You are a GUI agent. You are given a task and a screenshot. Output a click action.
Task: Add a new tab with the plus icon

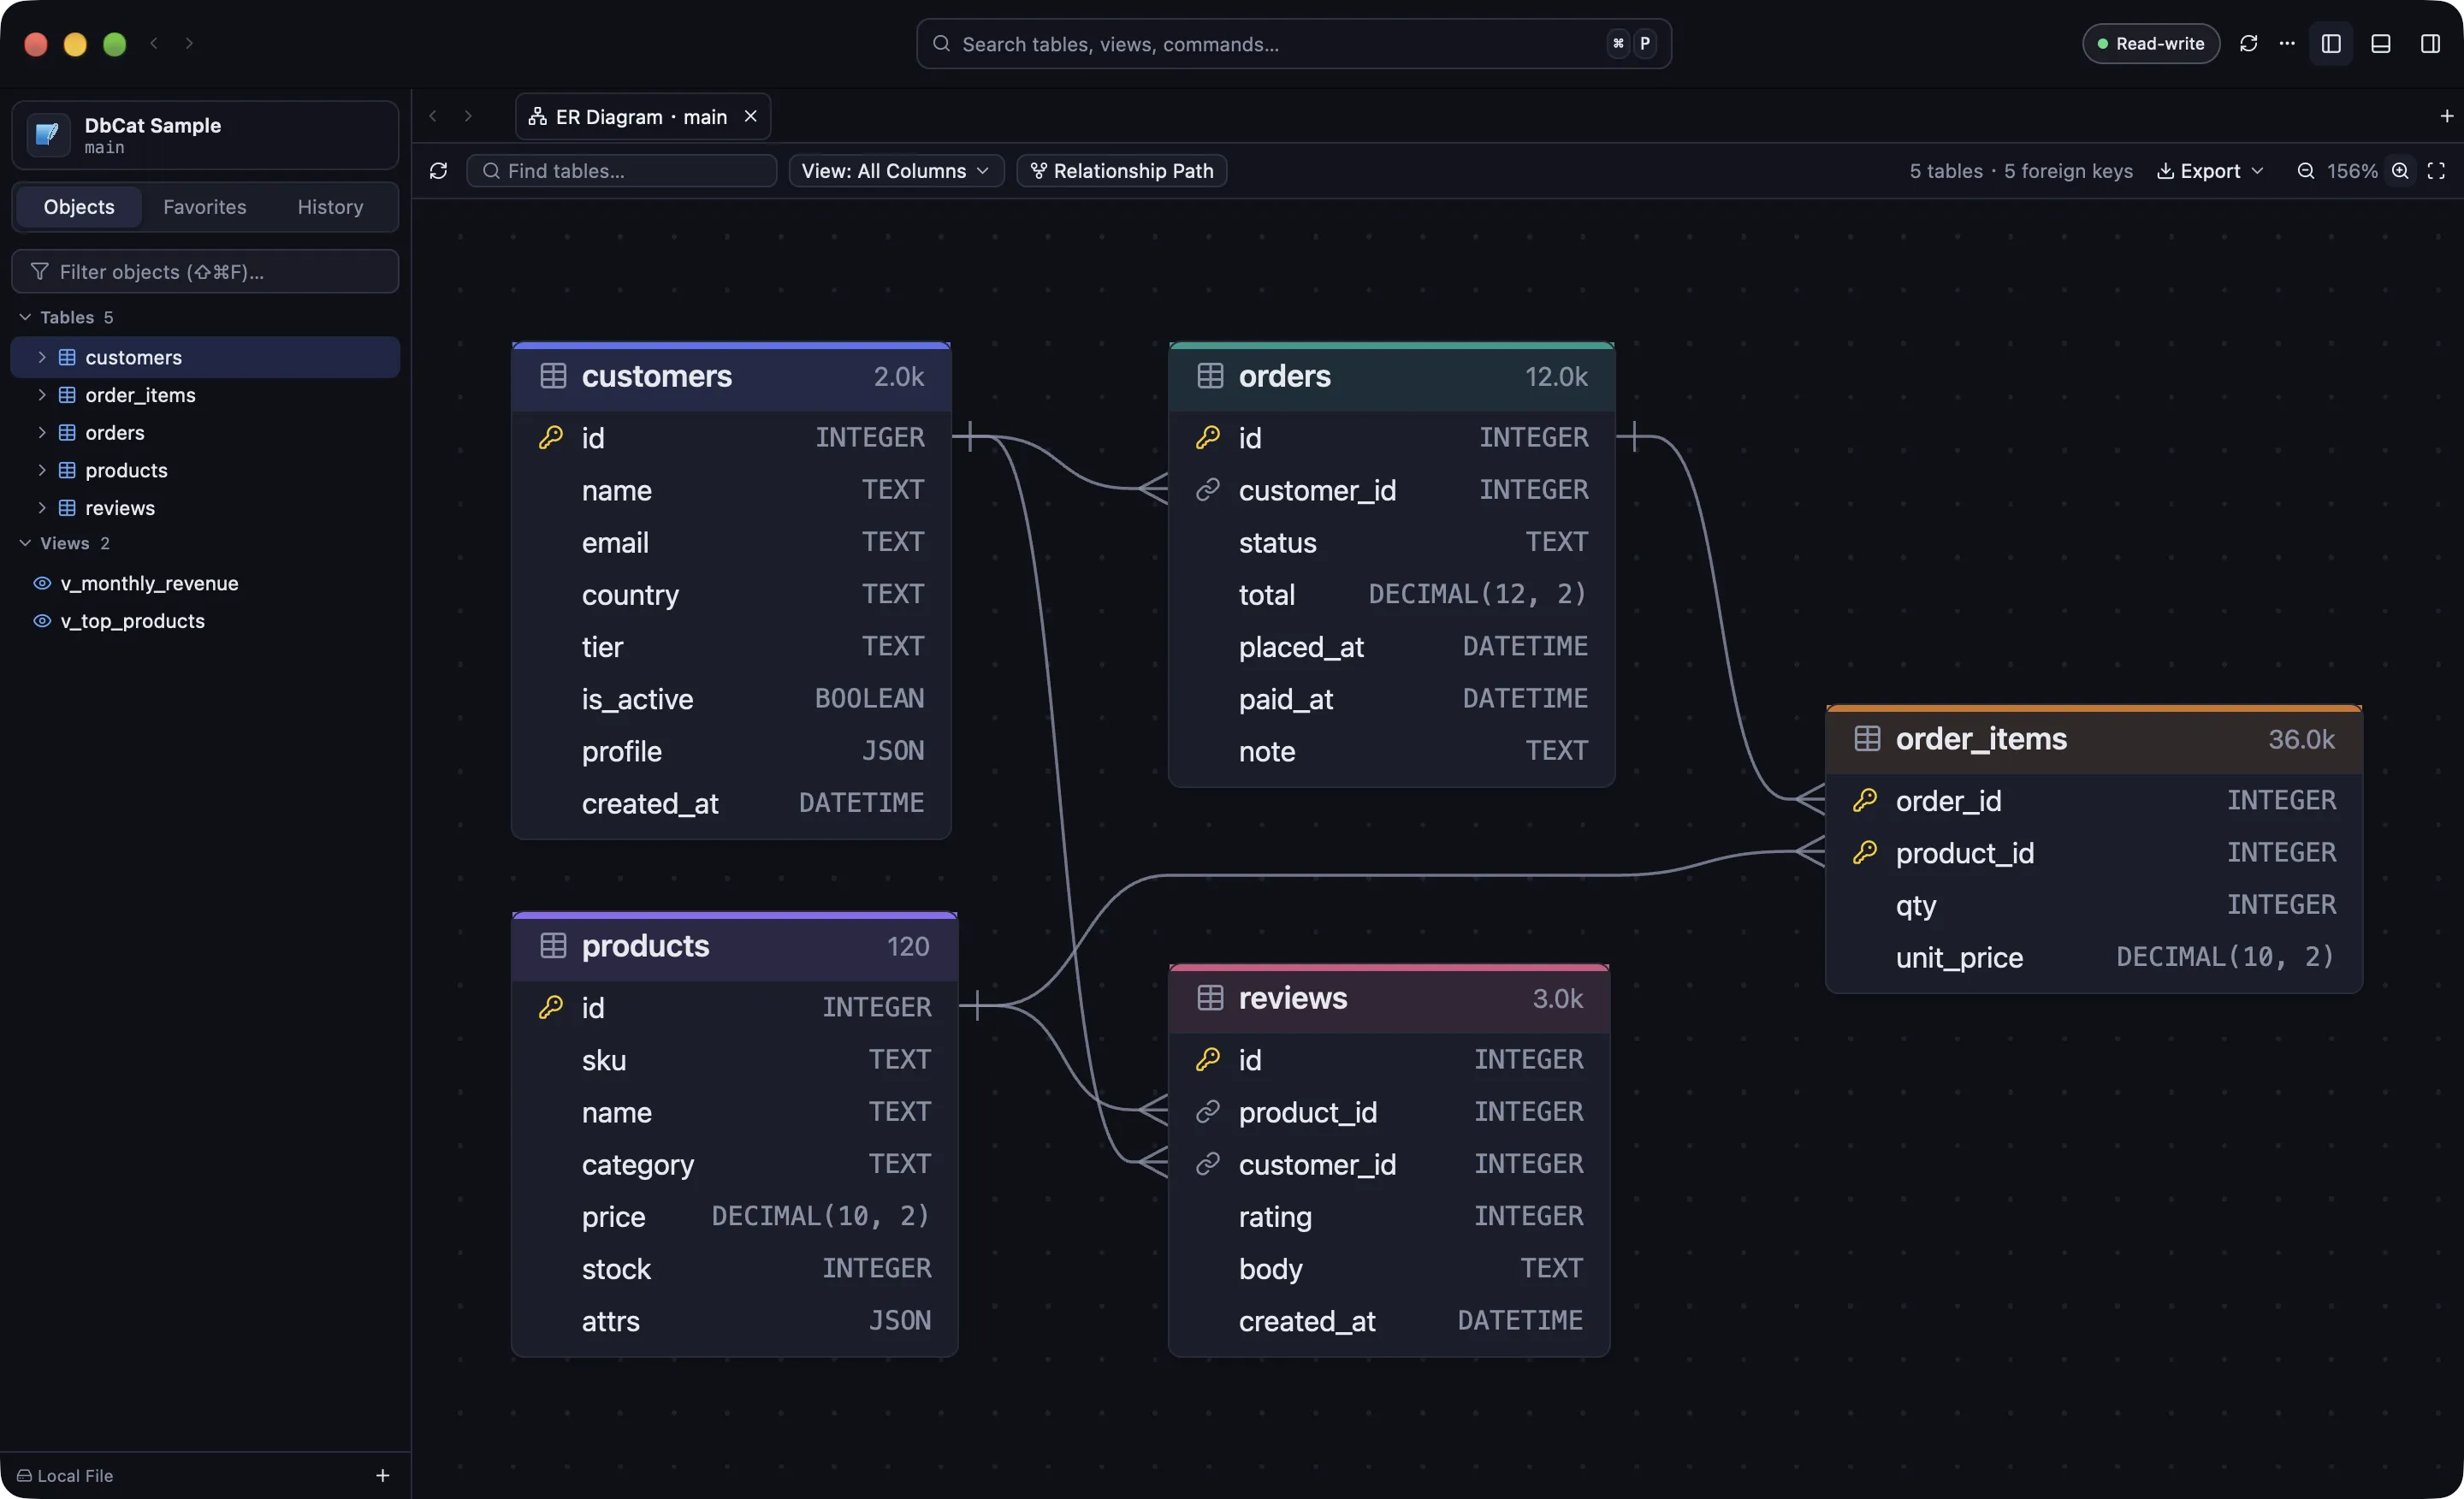[2446, 116]
